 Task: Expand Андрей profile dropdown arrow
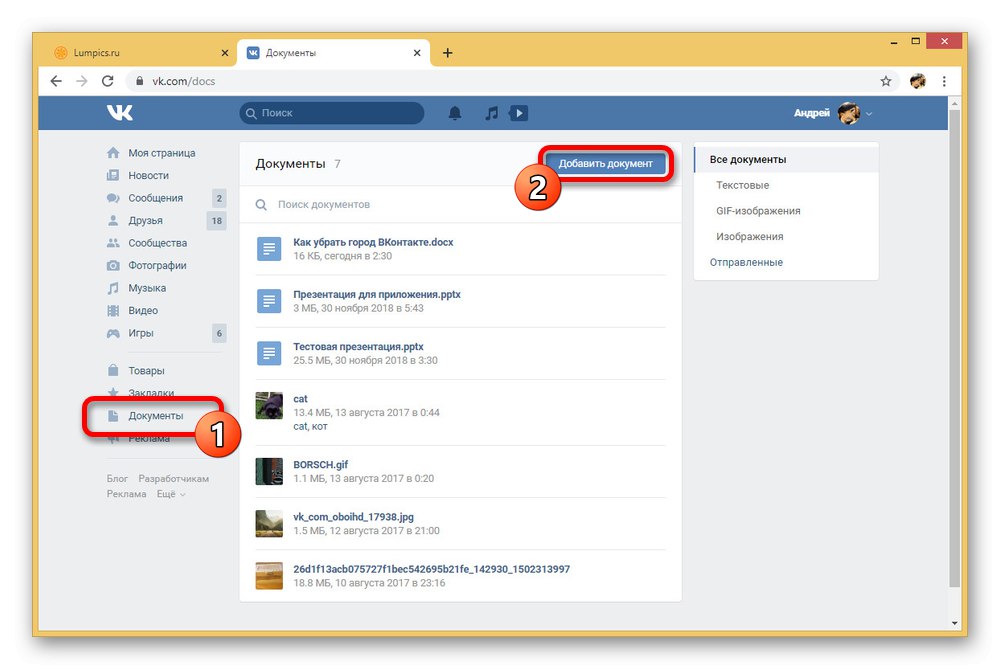click(869, 114)
